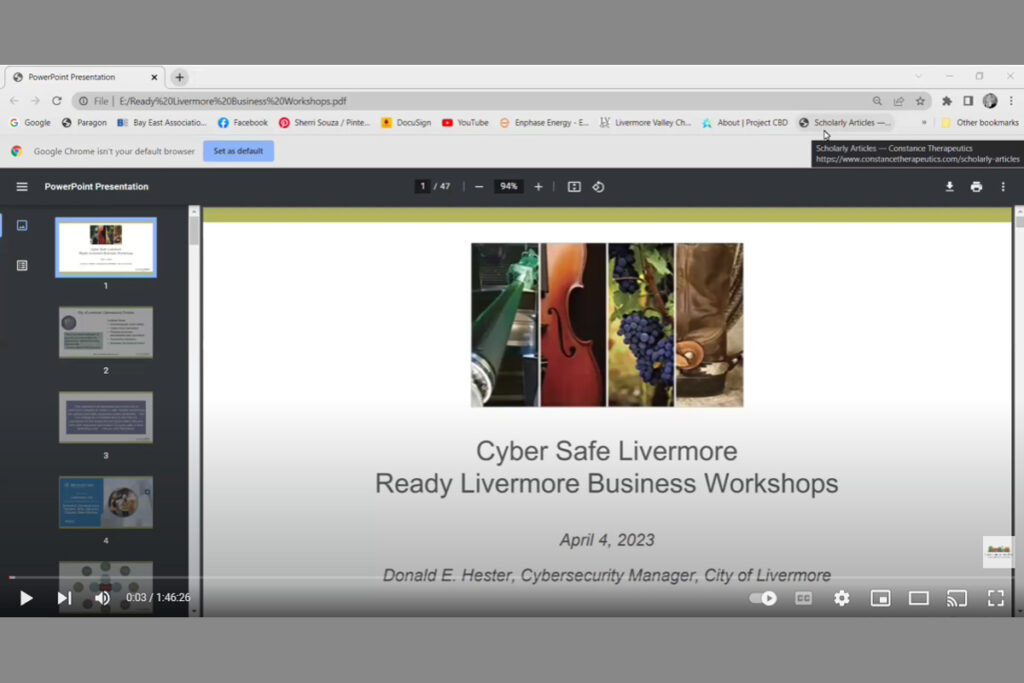Open Facebook bookmark
This screenshot has height=683, width=1024.
[x=243, y=122]
